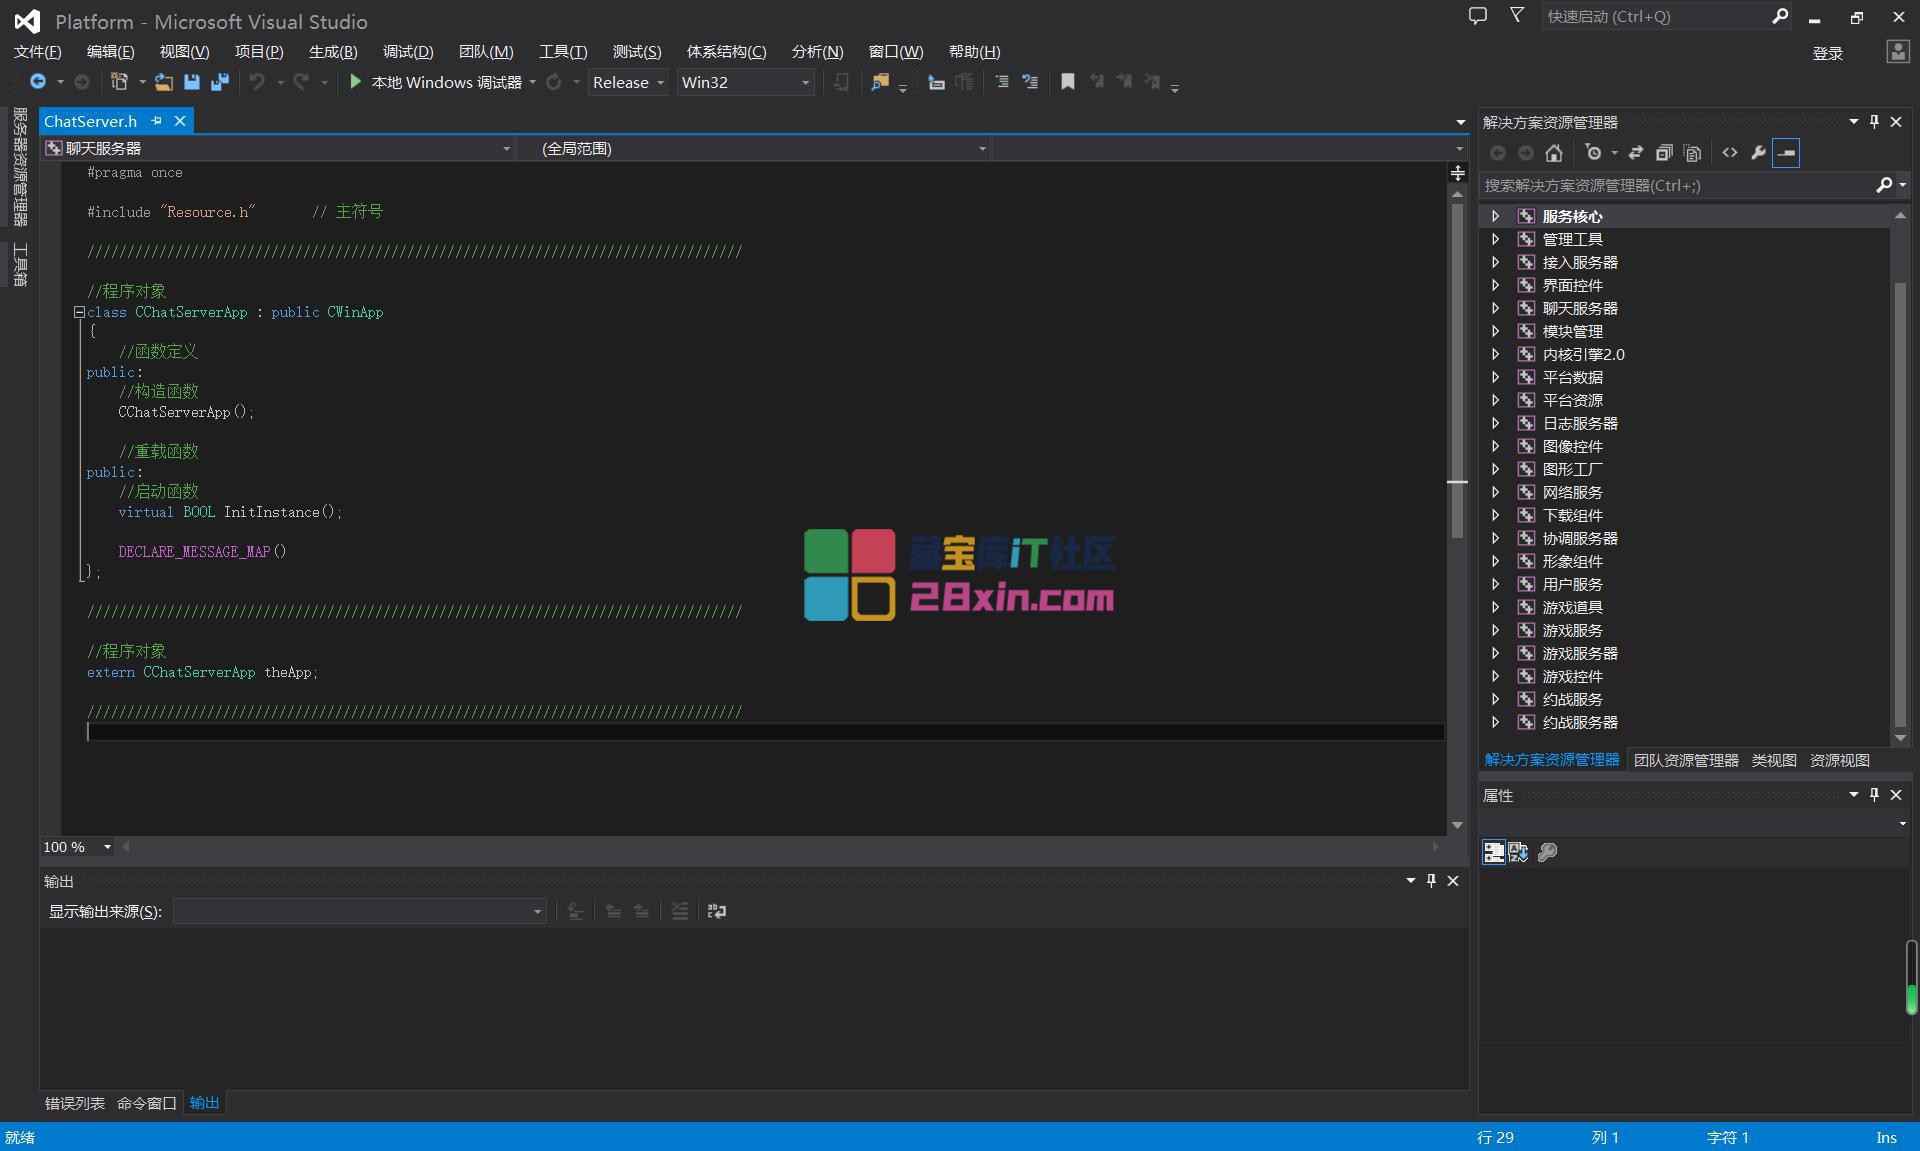Toggle the bookmark icon in toolbar
The image size is (1920, 1151).
[1068, 82]
